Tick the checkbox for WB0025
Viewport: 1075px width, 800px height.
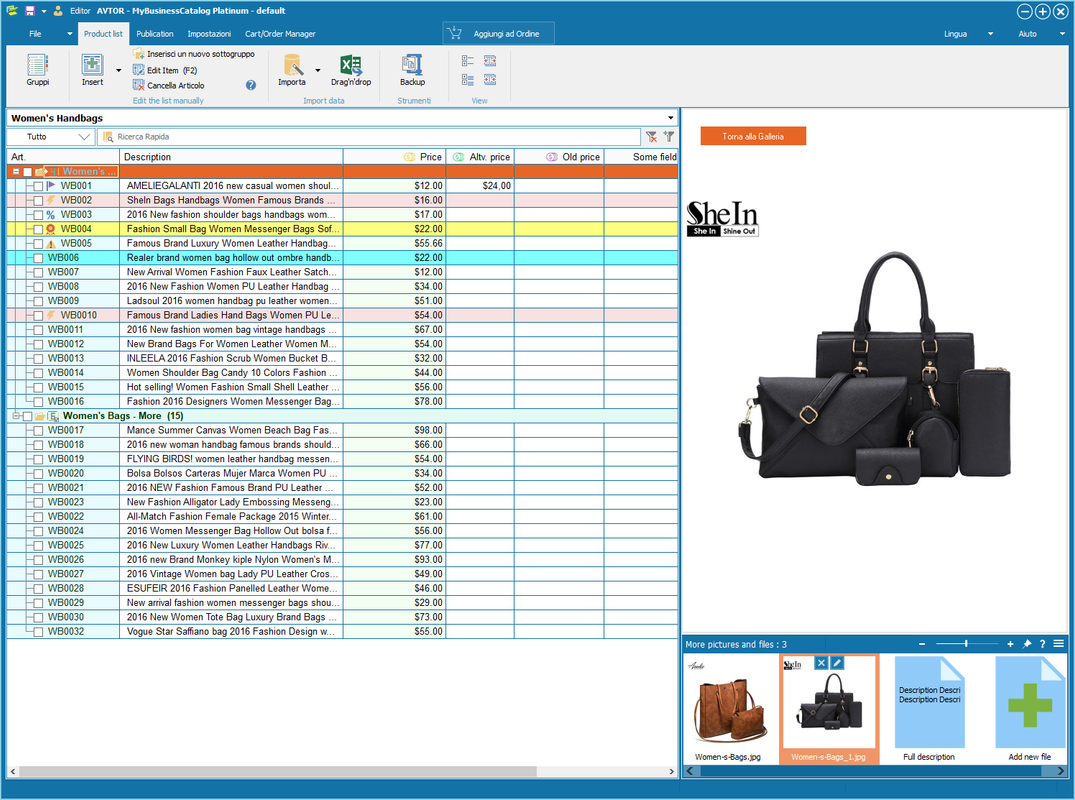click(x=38, y=546)
